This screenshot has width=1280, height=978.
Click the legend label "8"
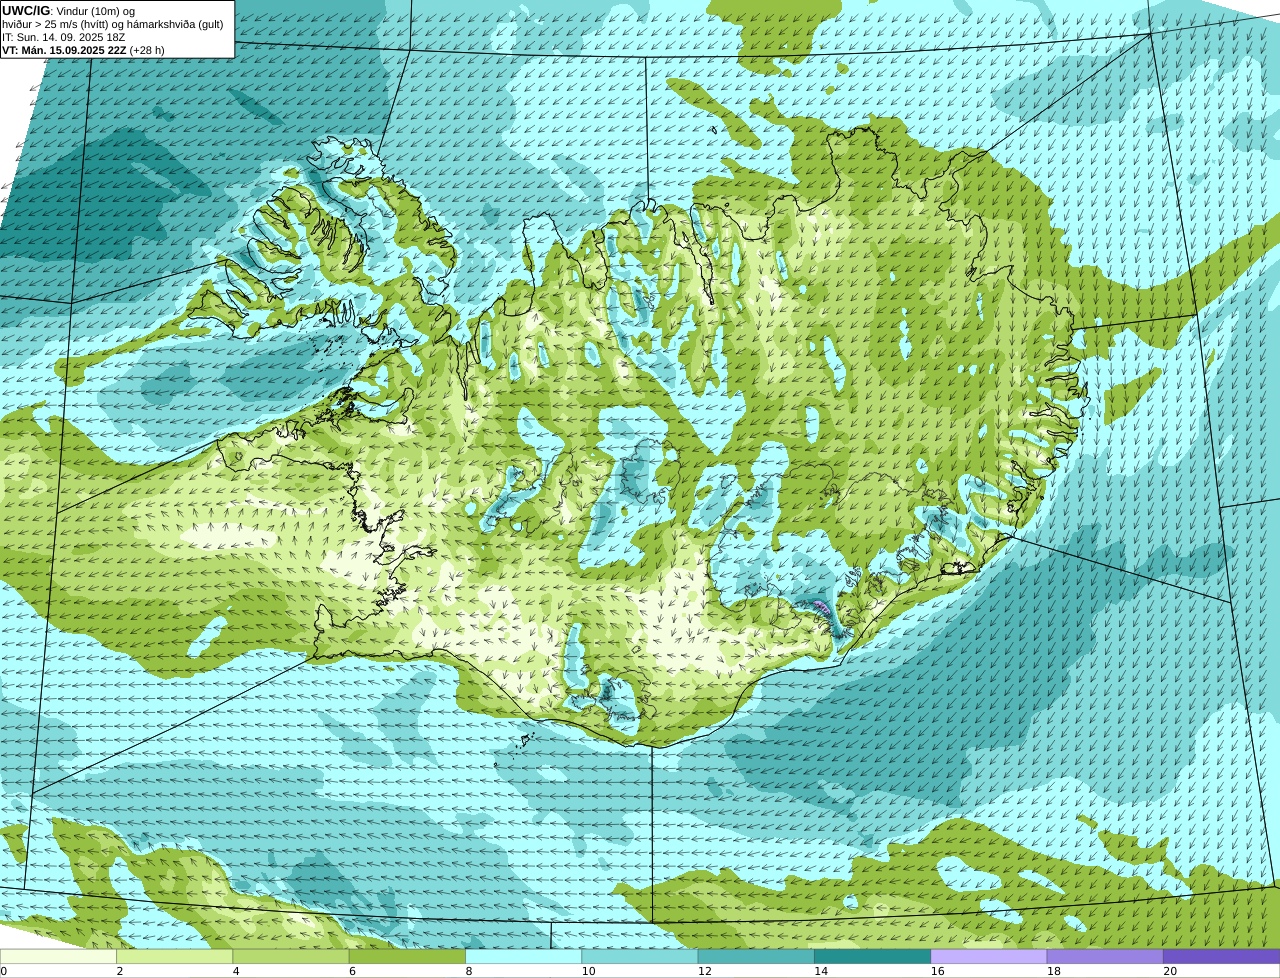tap(468, 971)
